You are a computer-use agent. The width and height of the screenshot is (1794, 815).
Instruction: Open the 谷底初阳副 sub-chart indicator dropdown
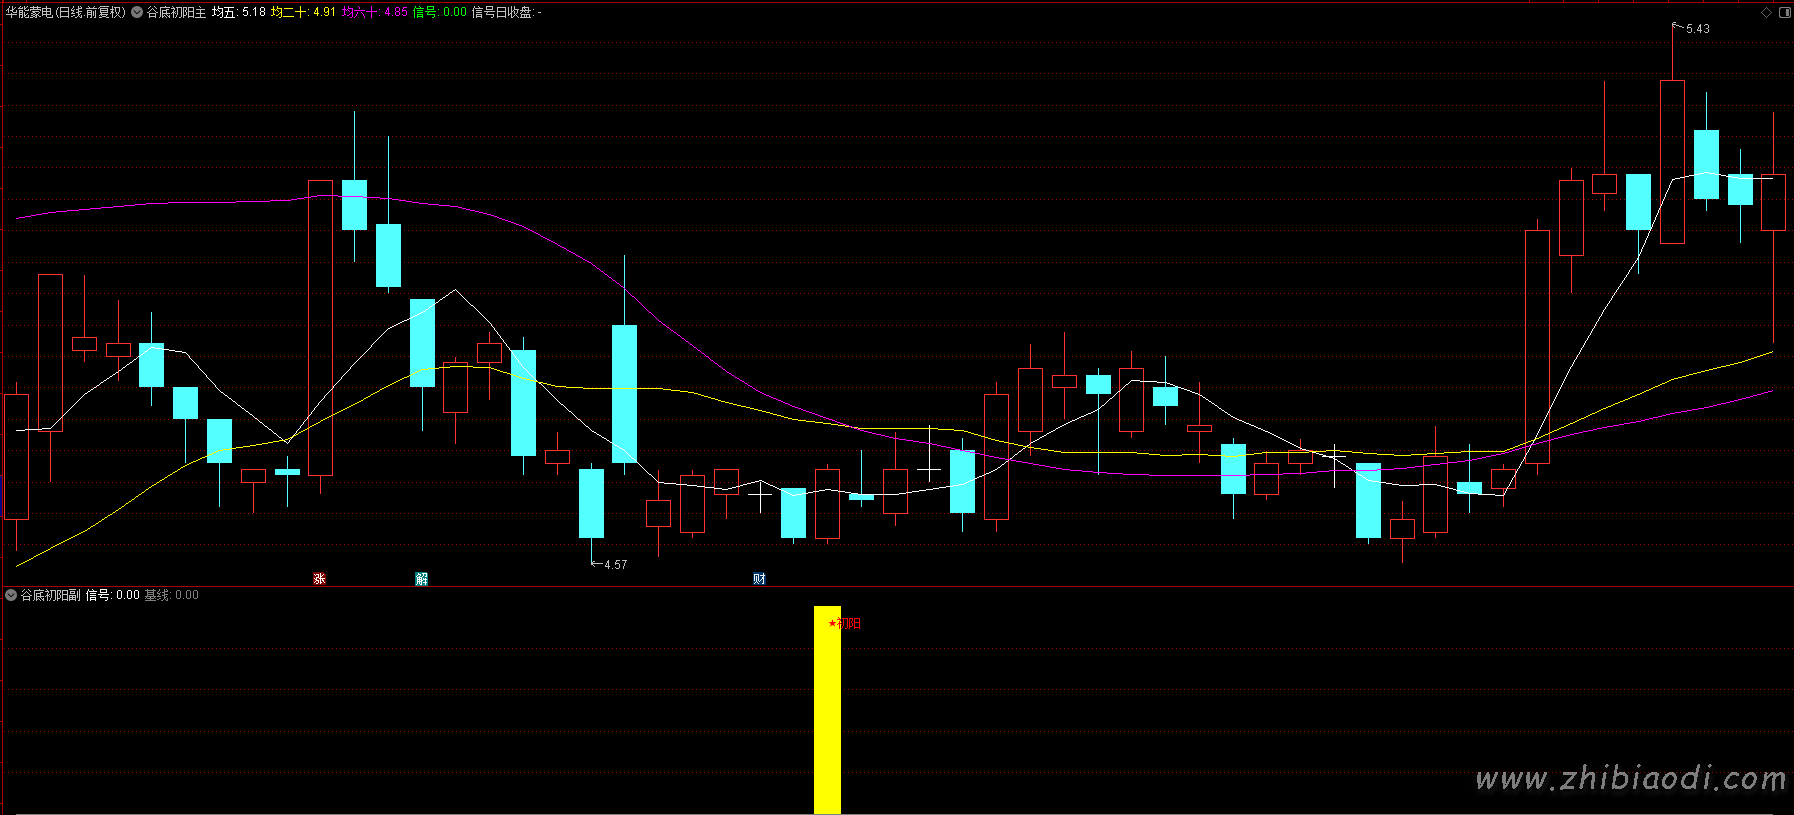point(11,595)
